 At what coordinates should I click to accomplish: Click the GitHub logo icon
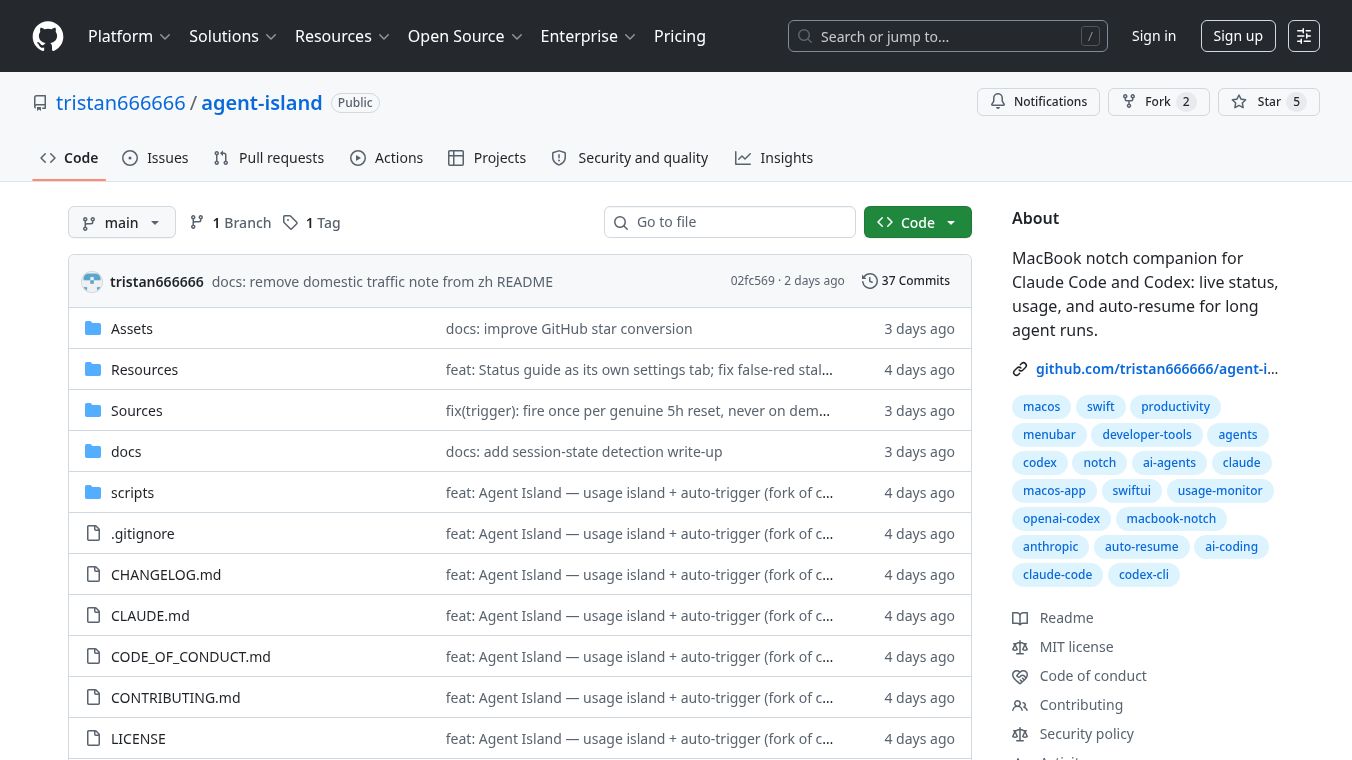click(x=48, y=36)
